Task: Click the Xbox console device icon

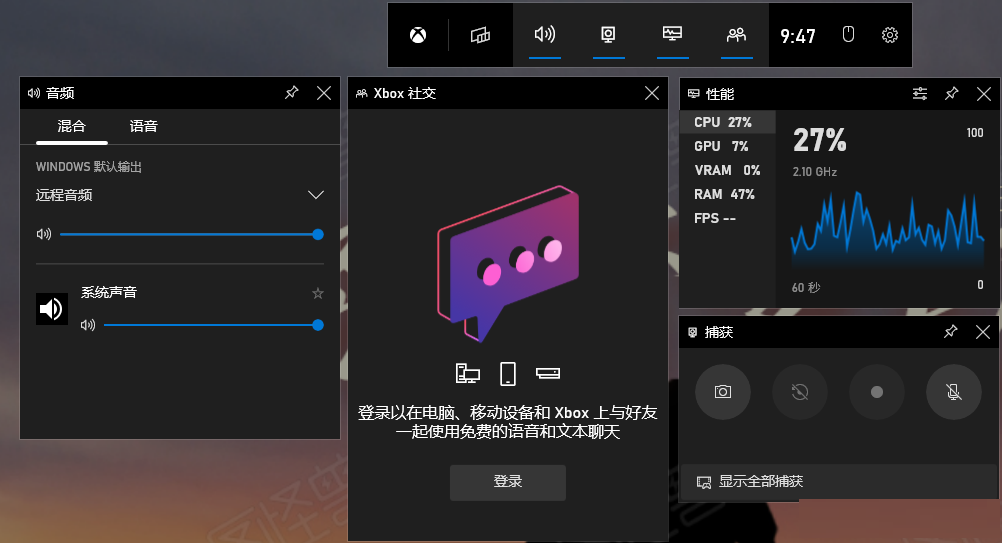Action: click(548, 373)
